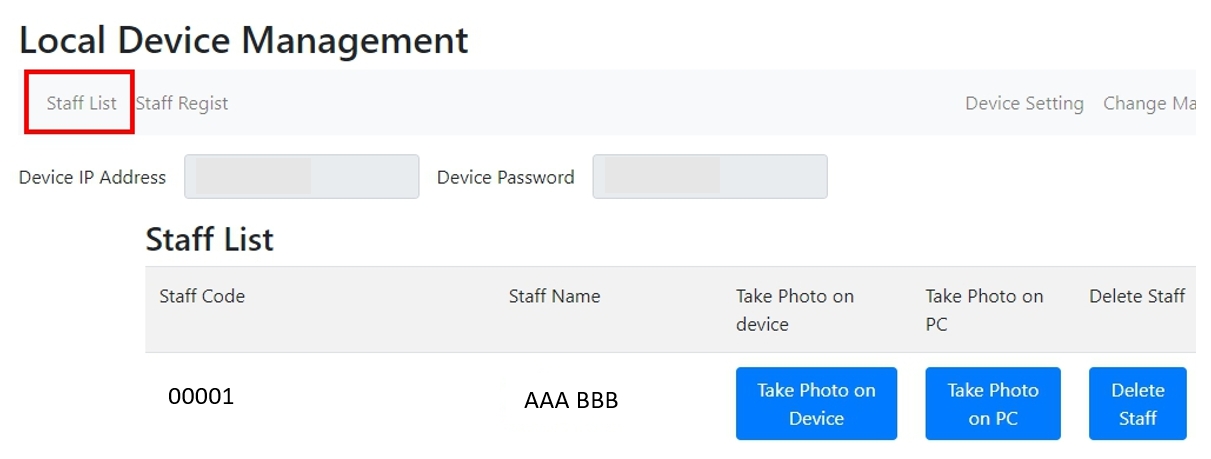Open the Staff List navigation tab

[81, 103]
